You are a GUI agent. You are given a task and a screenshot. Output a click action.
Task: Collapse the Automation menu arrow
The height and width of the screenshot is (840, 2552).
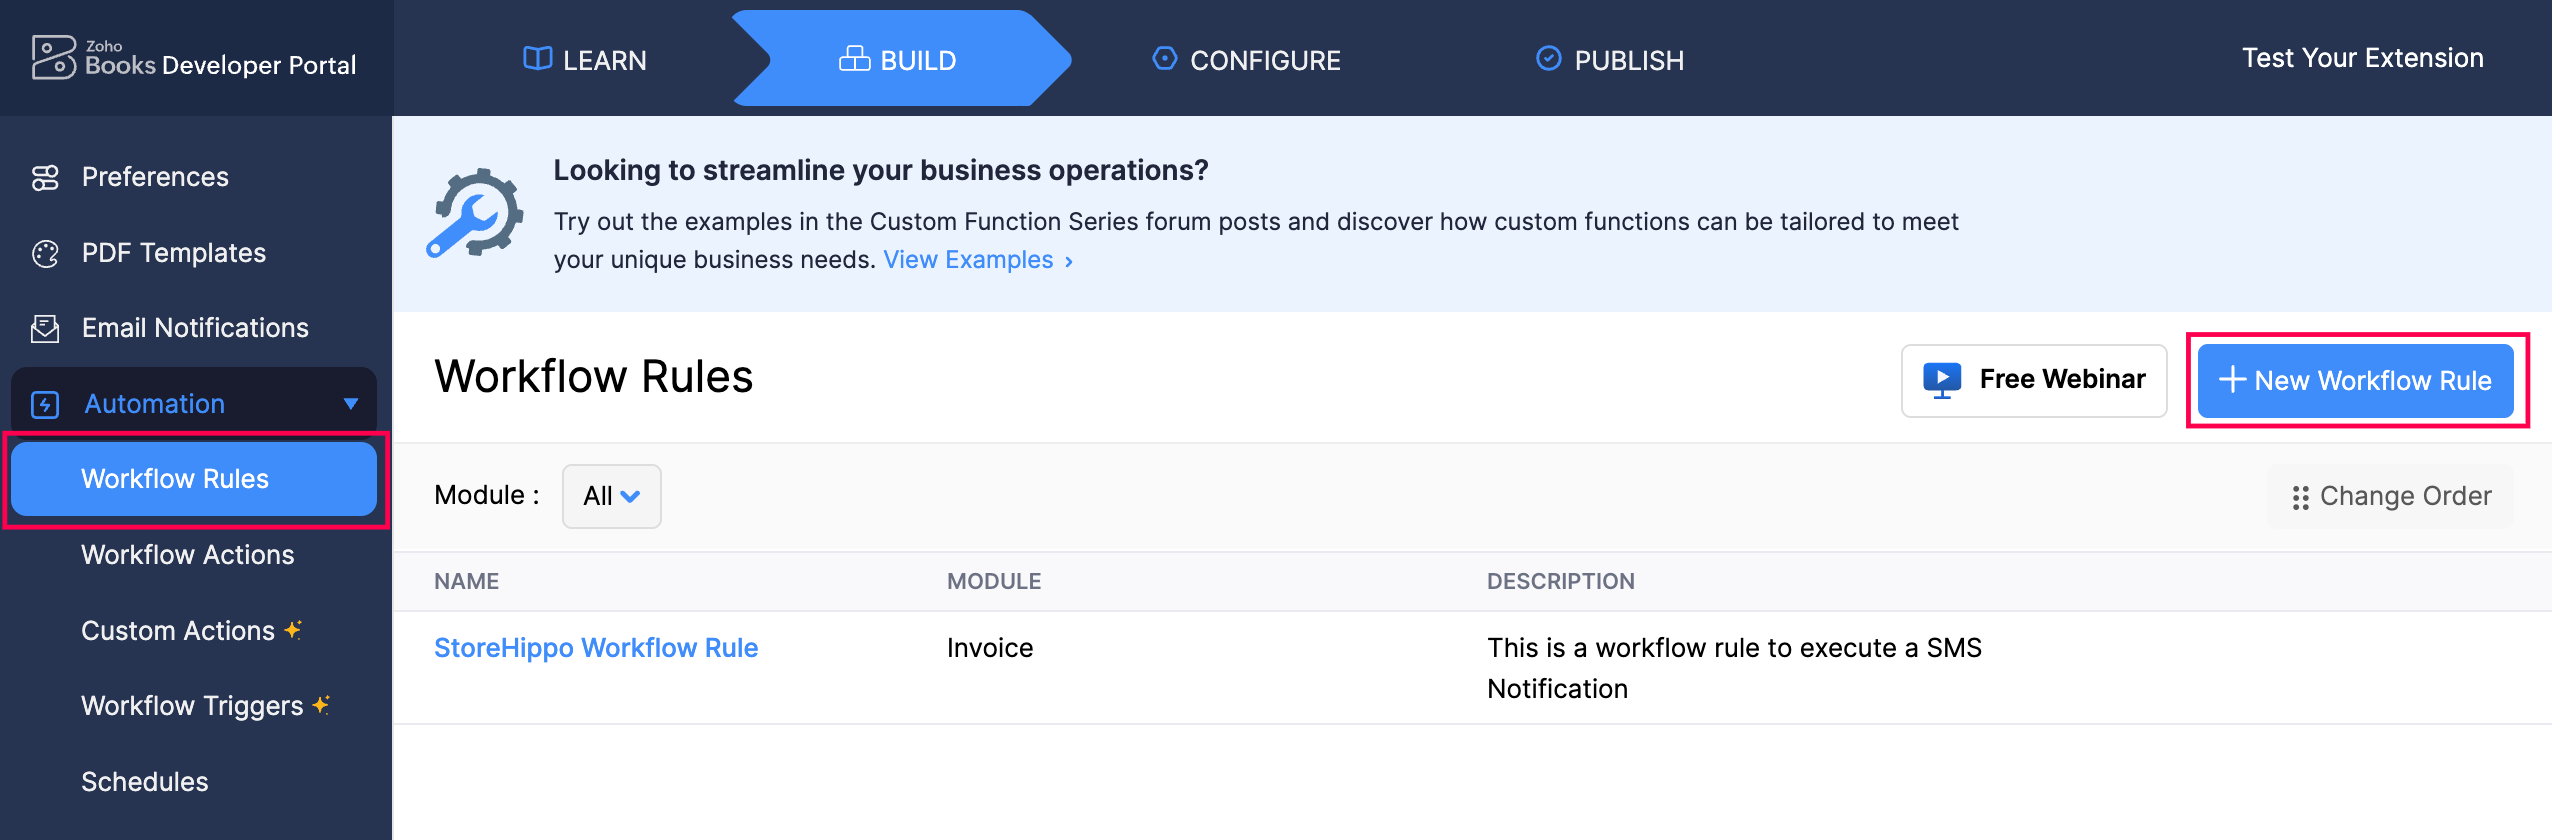click(x=351, y=404)
